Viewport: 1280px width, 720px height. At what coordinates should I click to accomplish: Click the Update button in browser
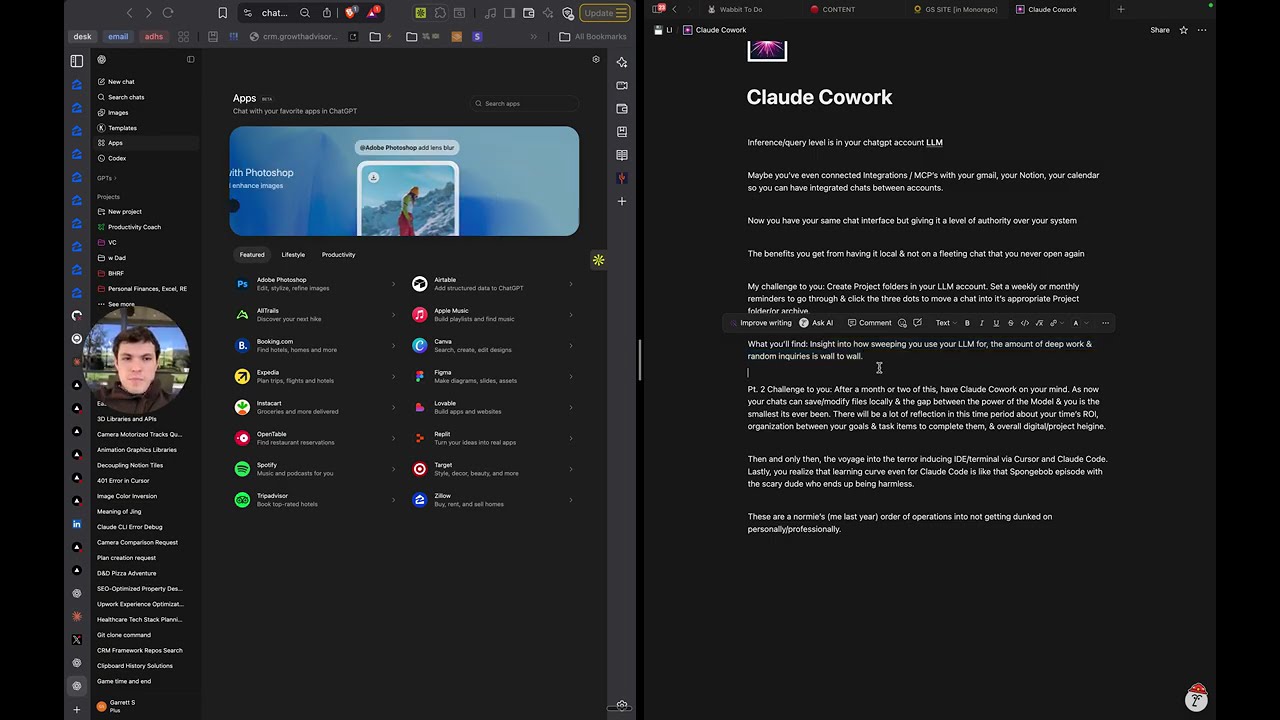pos(605,13)
